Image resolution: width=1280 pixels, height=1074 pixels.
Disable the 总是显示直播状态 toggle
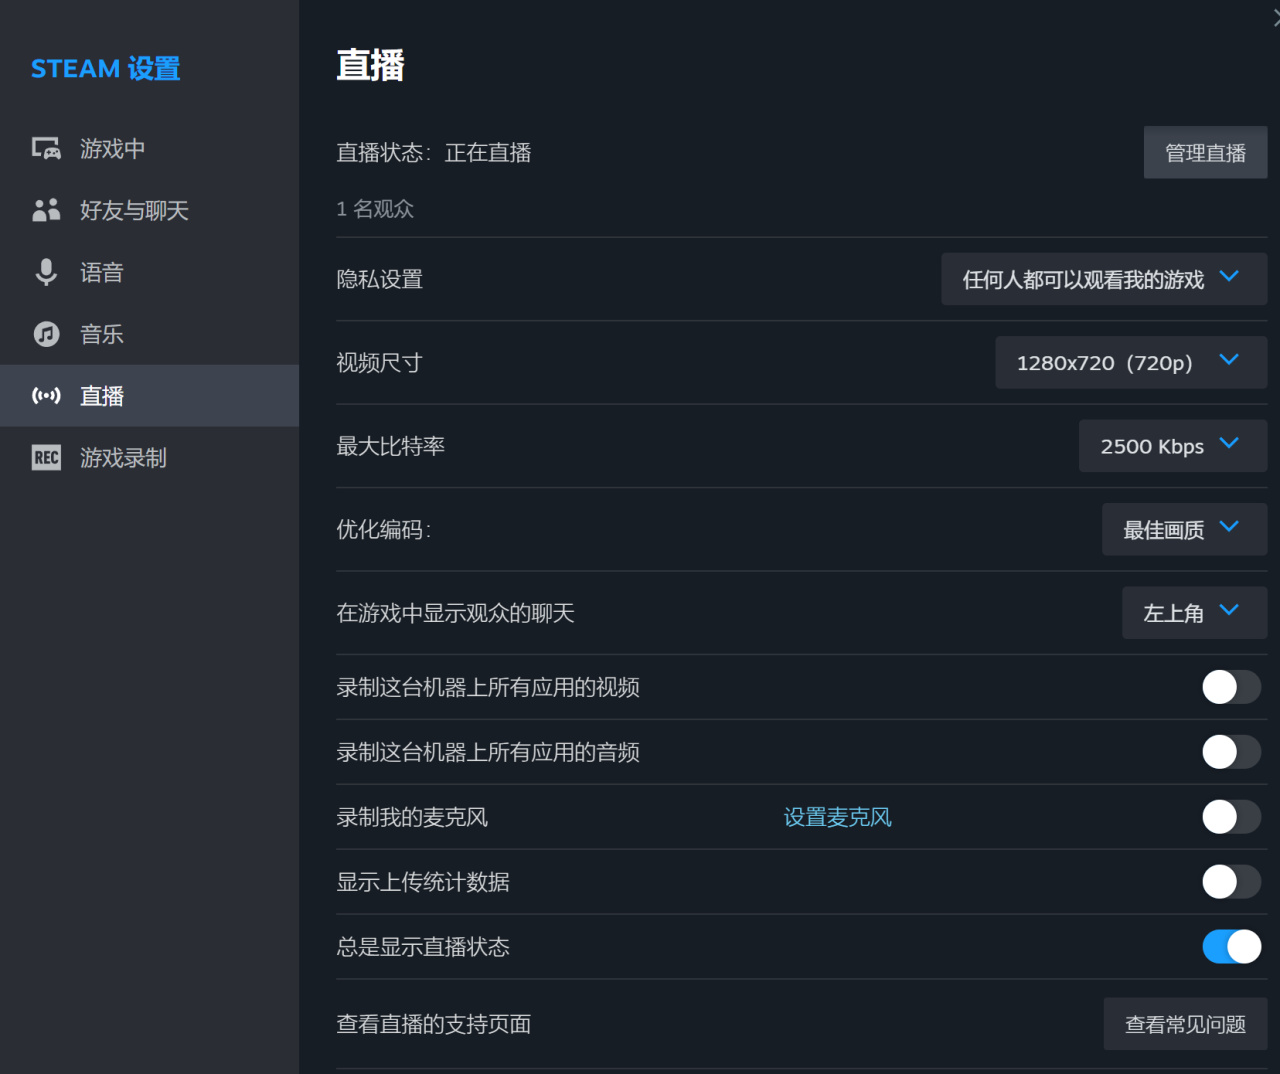click(1231, 947)
